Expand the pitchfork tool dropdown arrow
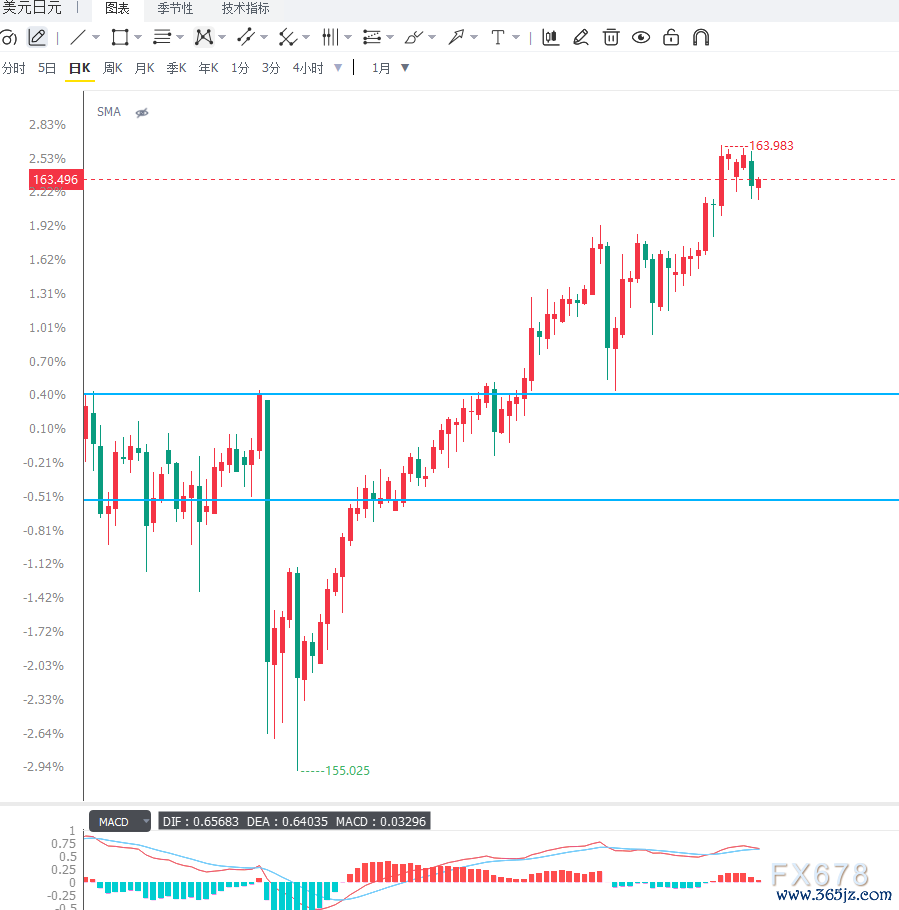The height and width of the screenshot is (910, 899). coord(306,38)
